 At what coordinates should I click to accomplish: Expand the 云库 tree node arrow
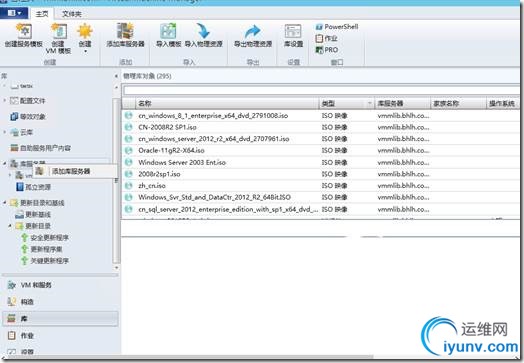(x=5, y=132)
